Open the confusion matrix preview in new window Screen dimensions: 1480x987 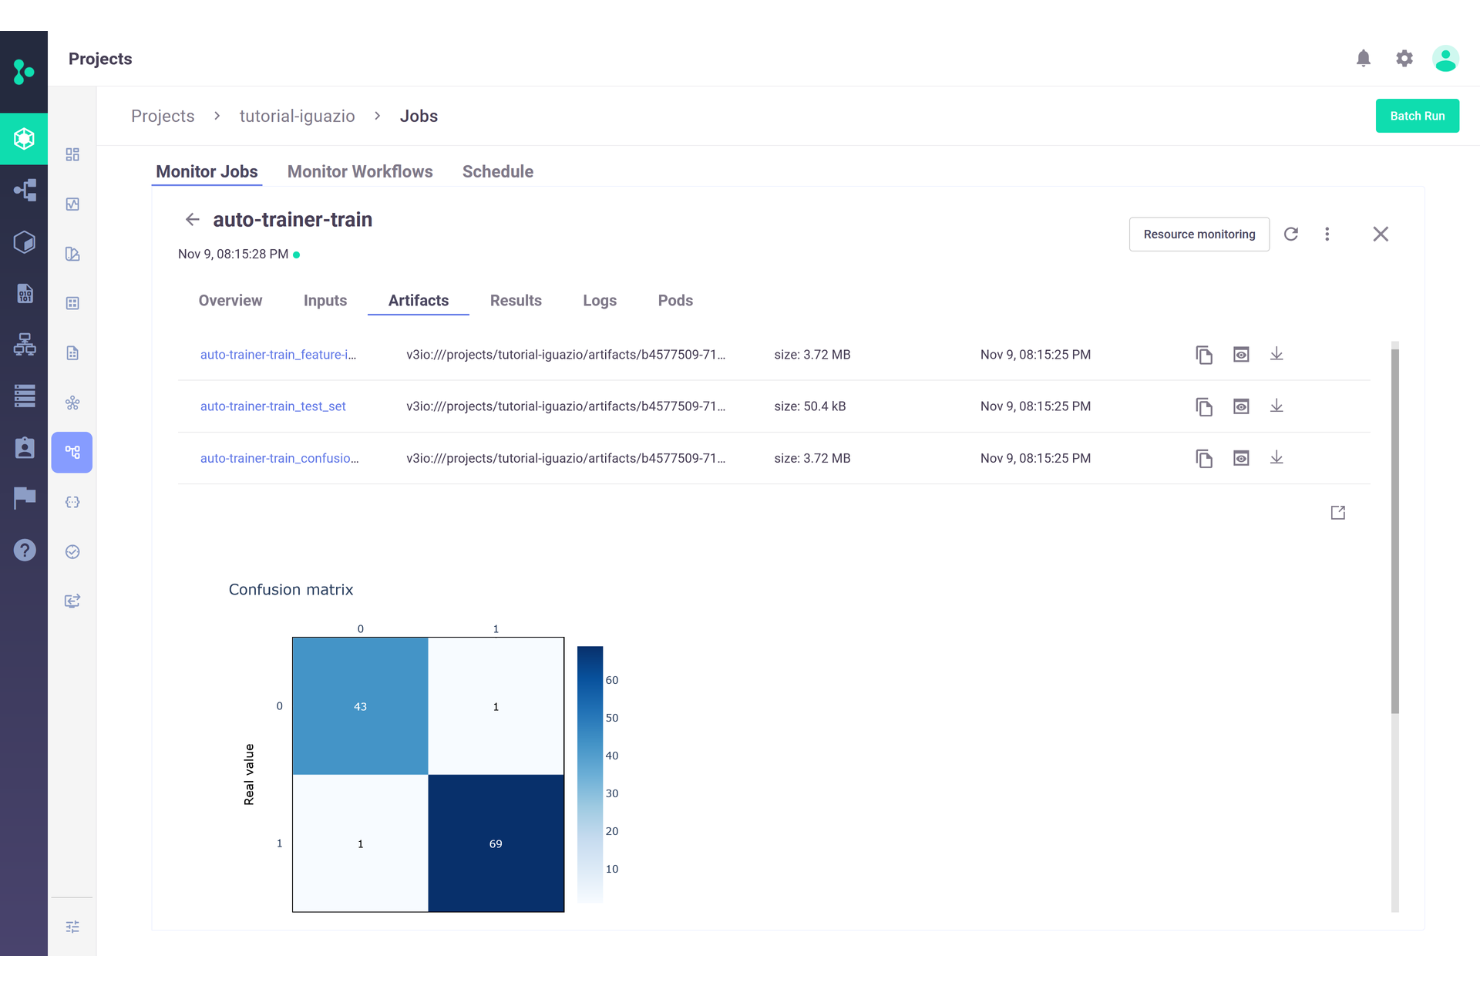point(1337,512)
